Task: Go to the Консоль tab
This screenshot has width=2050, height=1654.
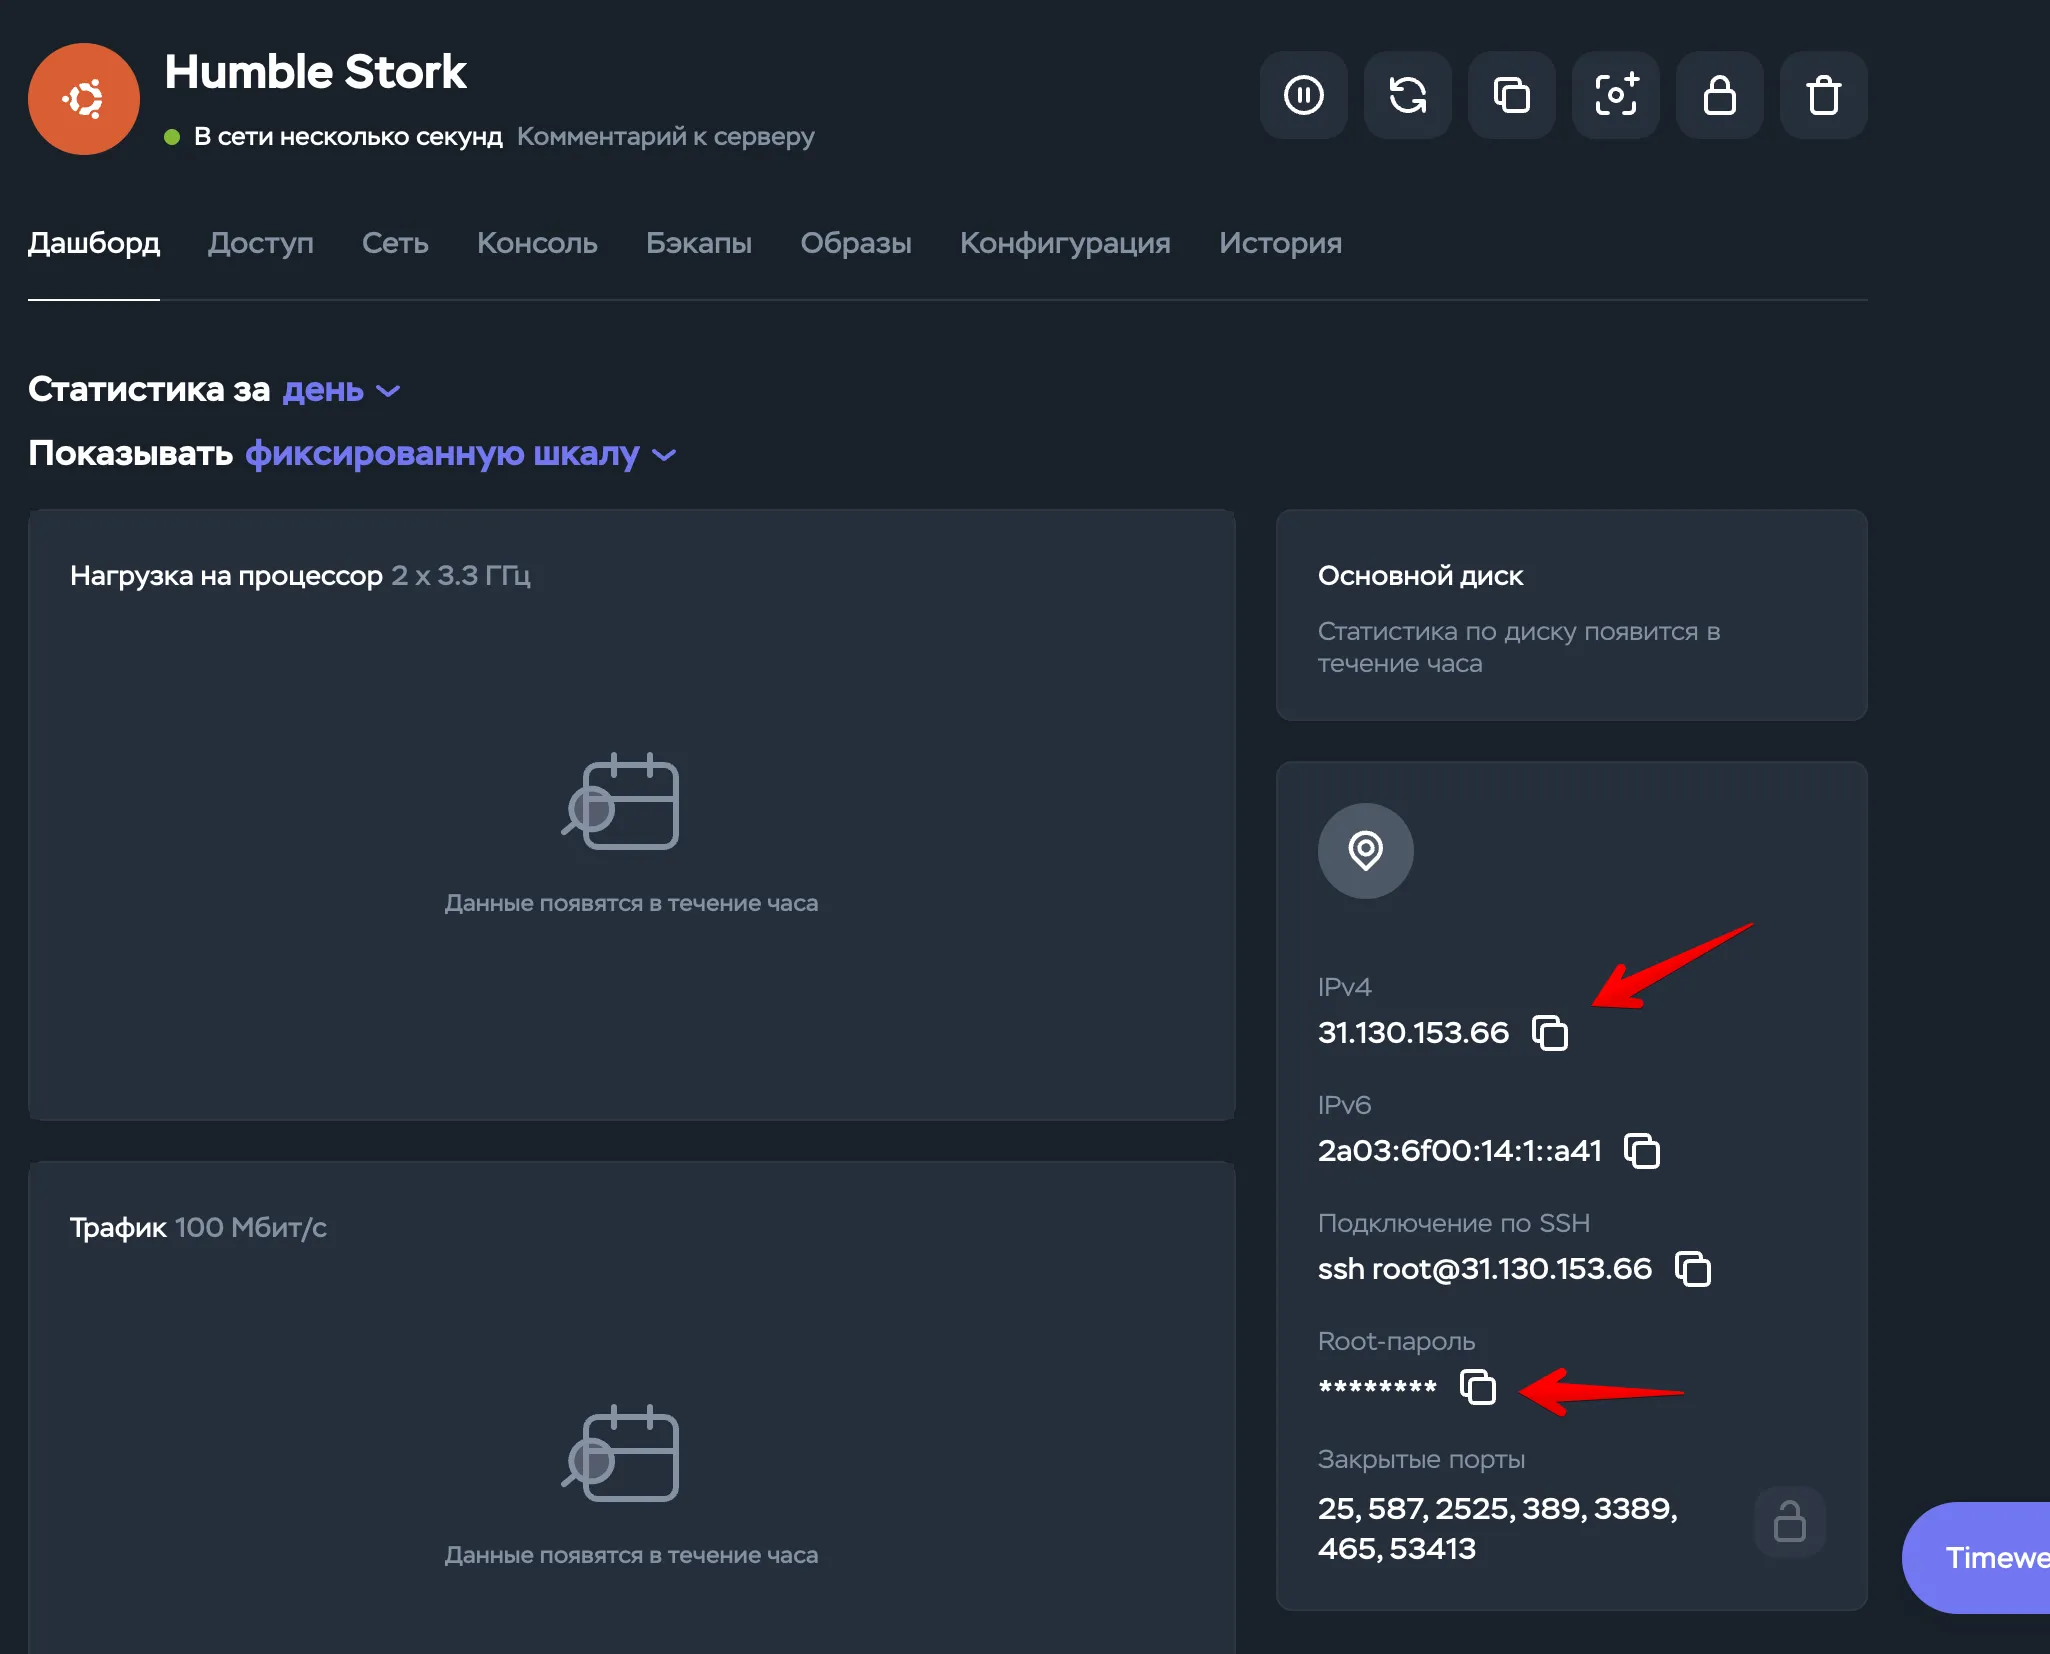Action: point(536,243)
